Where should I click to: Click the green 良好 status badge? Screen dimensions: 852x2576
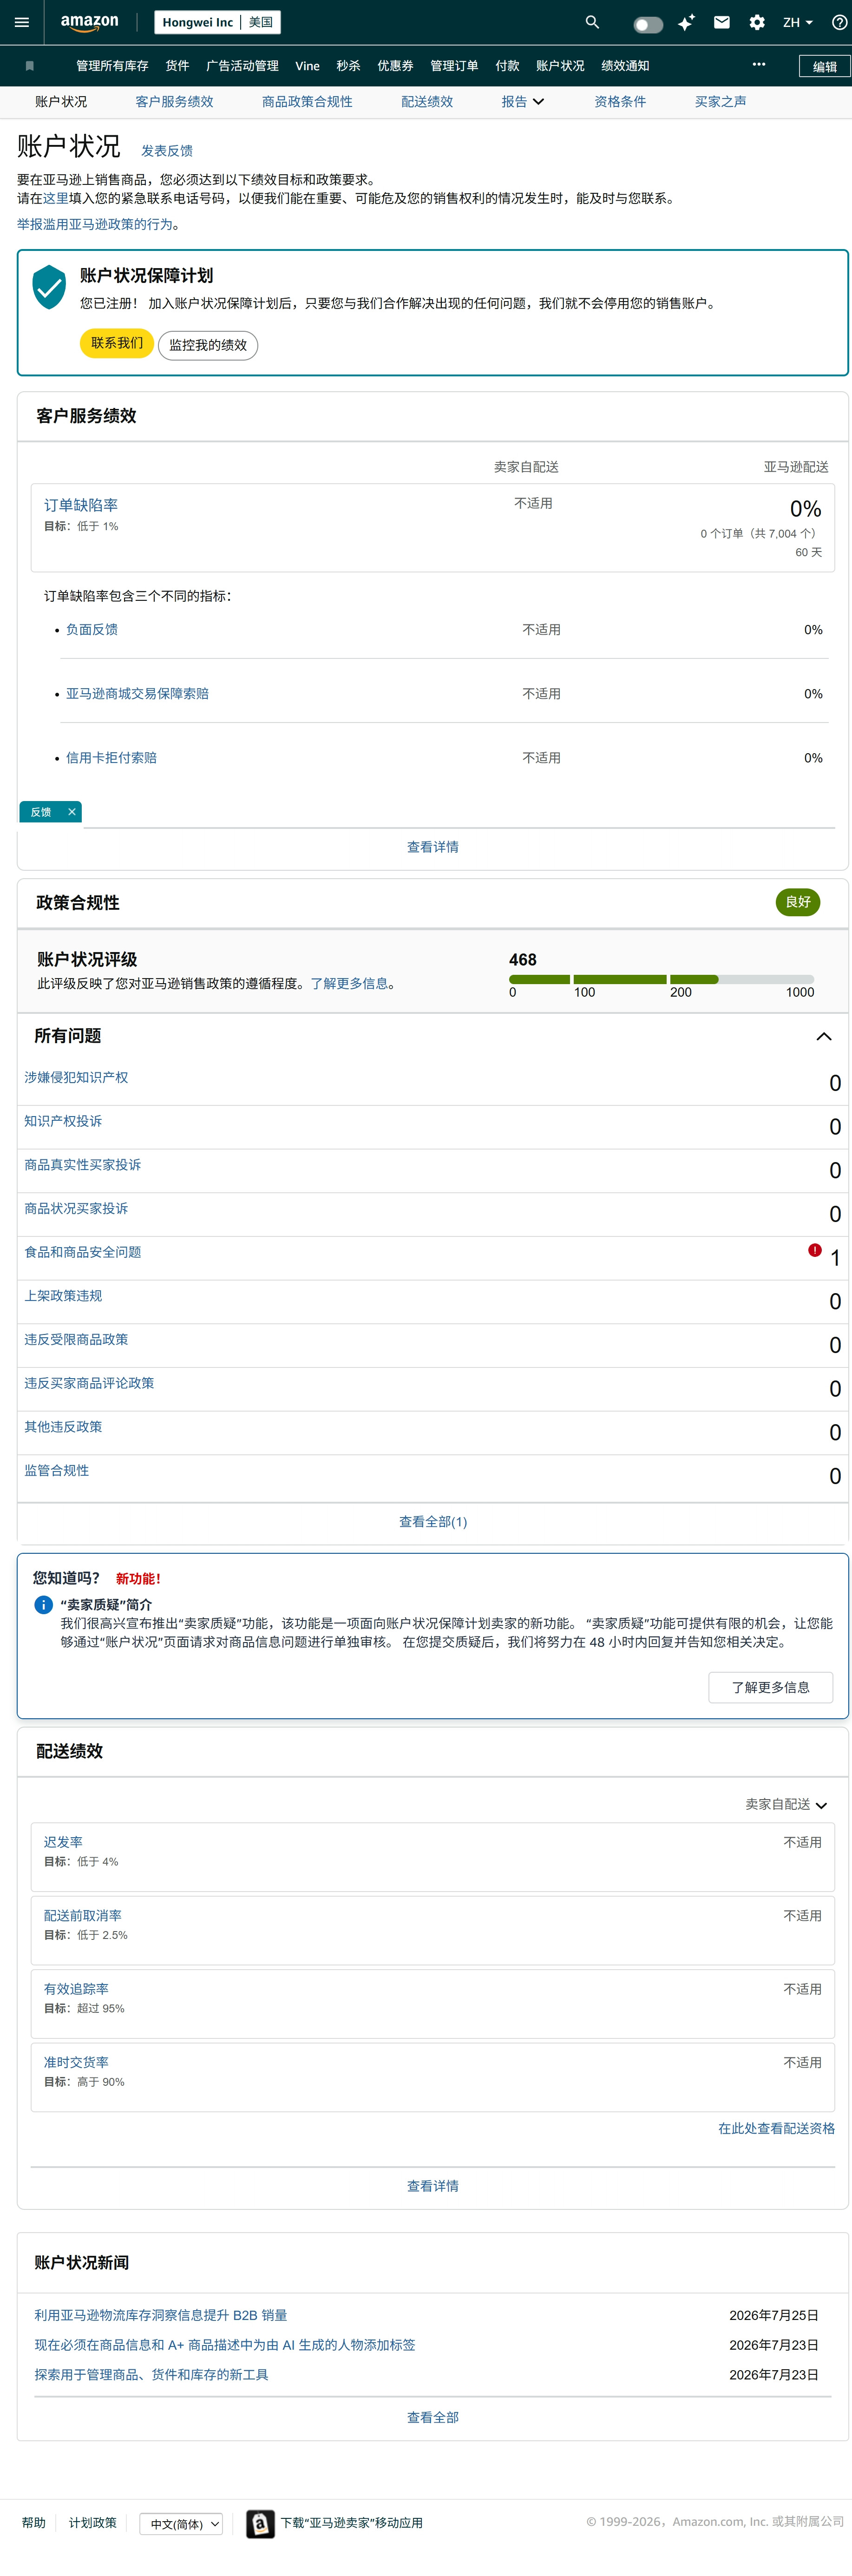798,902
